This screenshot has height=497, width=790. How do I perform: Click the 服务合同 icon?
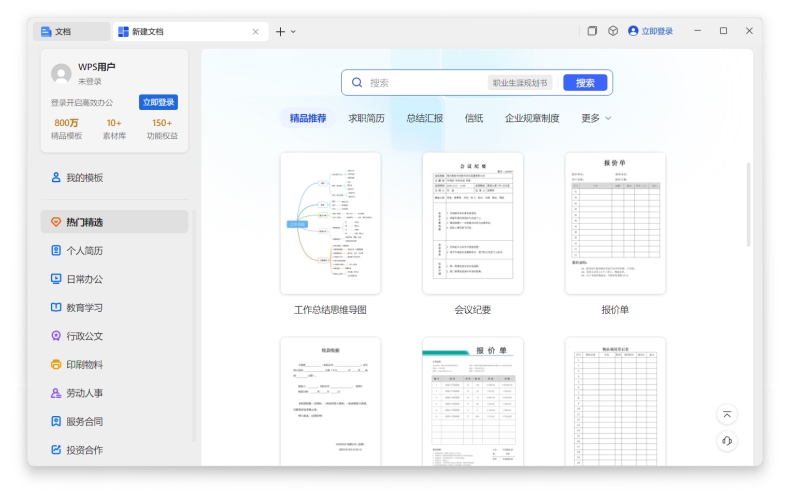tap(56, 421)
